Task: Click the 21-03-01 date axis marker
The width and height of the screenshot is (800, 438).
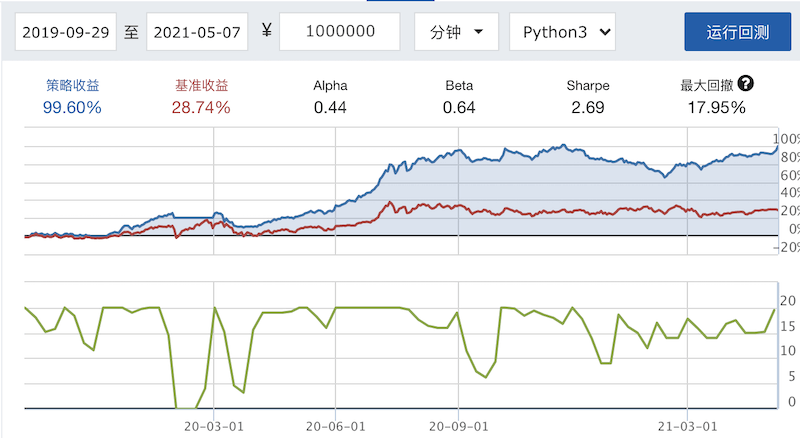Action: pos(688,425)
